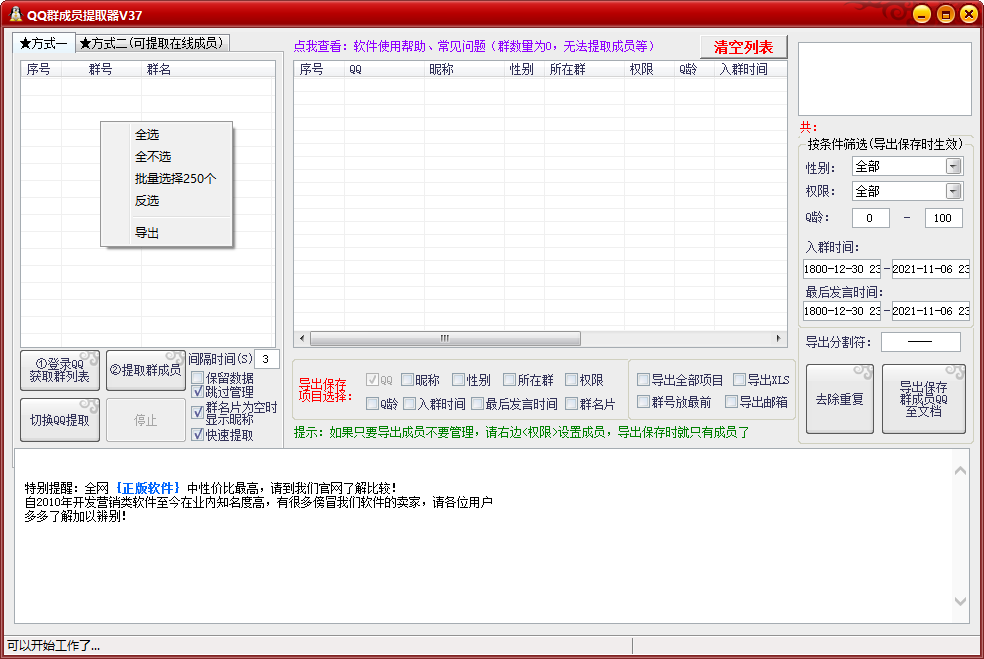Click the Q龄 minimum value field

[x=870, y=218]
